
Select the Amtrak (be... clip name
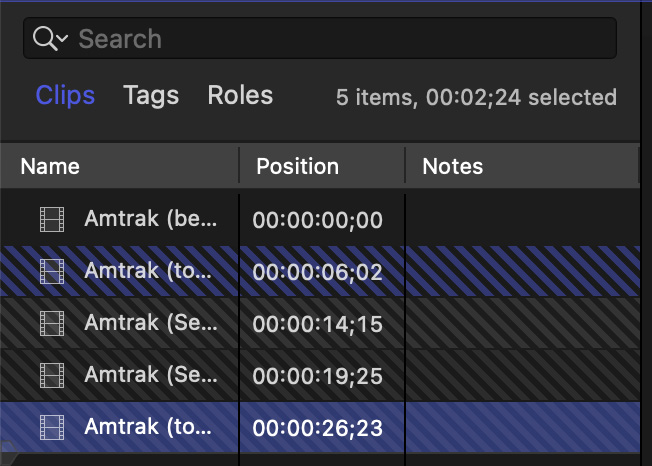[x=148, y=218]
